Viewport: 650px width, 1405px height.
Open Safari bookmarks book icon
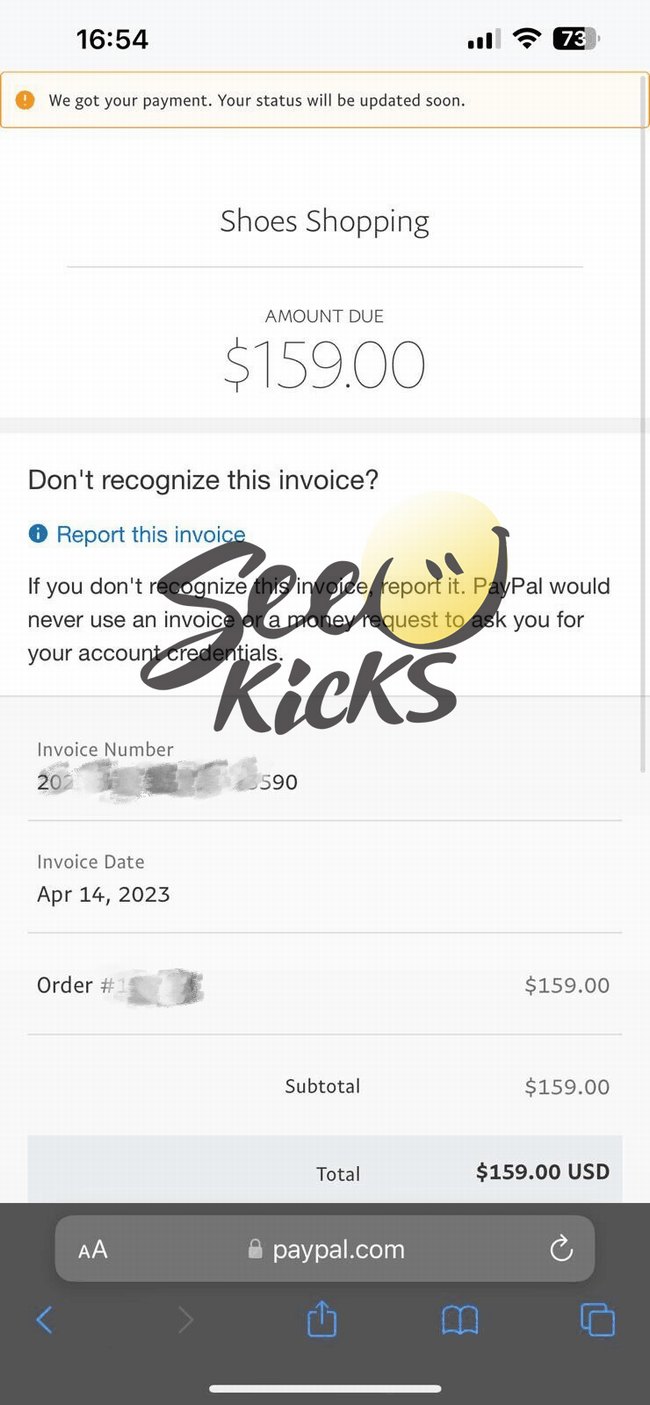click(460, 1320)
